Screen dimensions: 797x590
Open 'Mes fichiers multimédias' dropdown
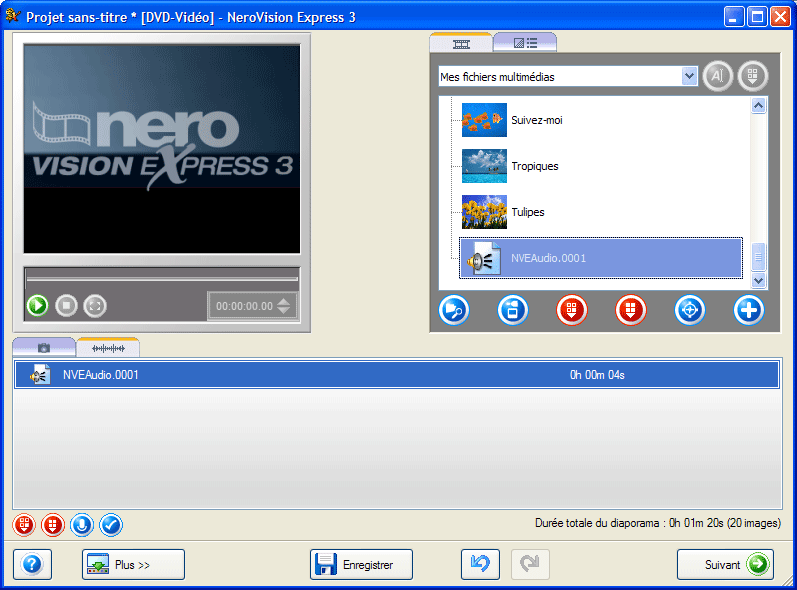689,77
